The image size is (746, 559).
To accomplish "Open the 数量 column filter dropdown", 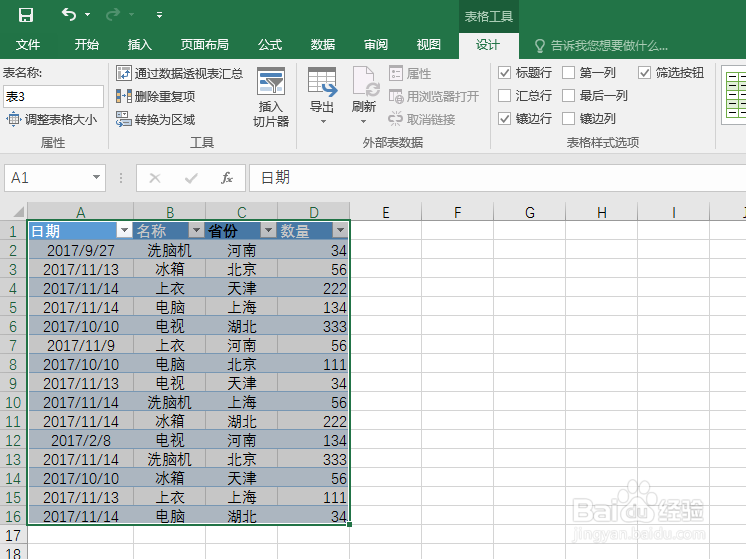I will 340,231.
